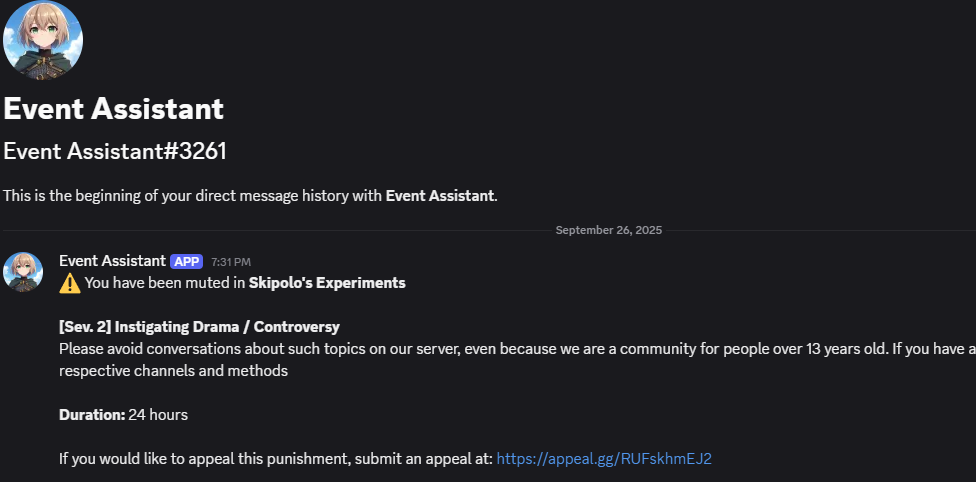Viewport: 976px width, 482px height.
Task: Click the Event Assistant message author name
Action: coord(112,261)
